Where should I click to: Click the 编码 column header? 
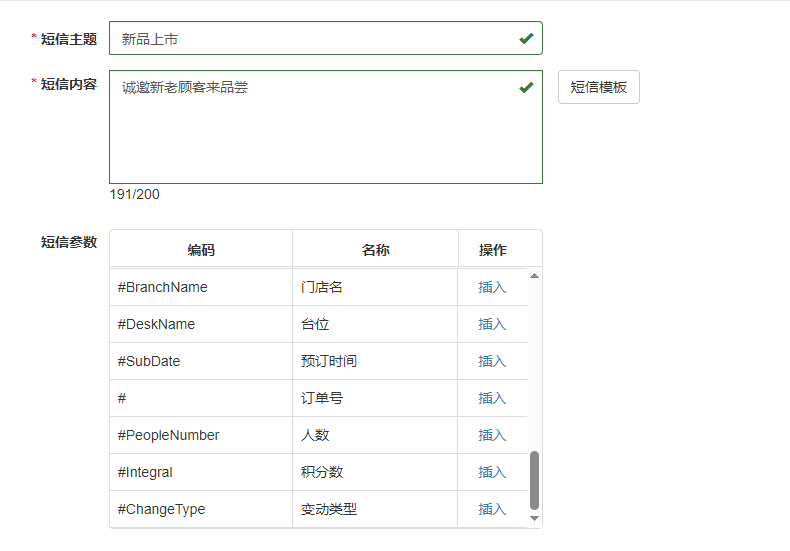point(201,250)
